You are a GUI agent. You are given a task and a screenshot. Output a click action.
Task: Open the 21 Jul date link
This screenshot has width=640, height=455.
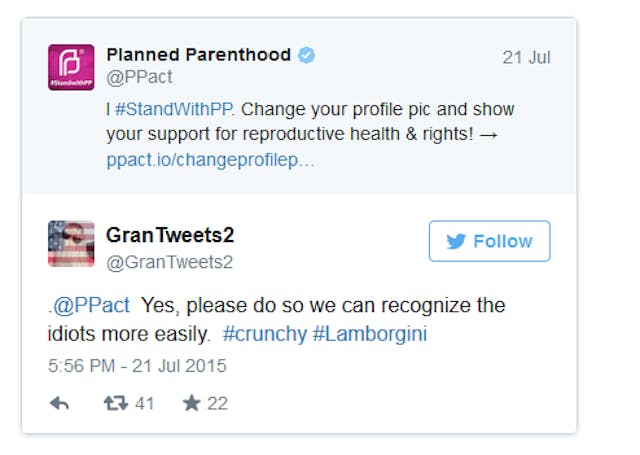click(526, 57)
